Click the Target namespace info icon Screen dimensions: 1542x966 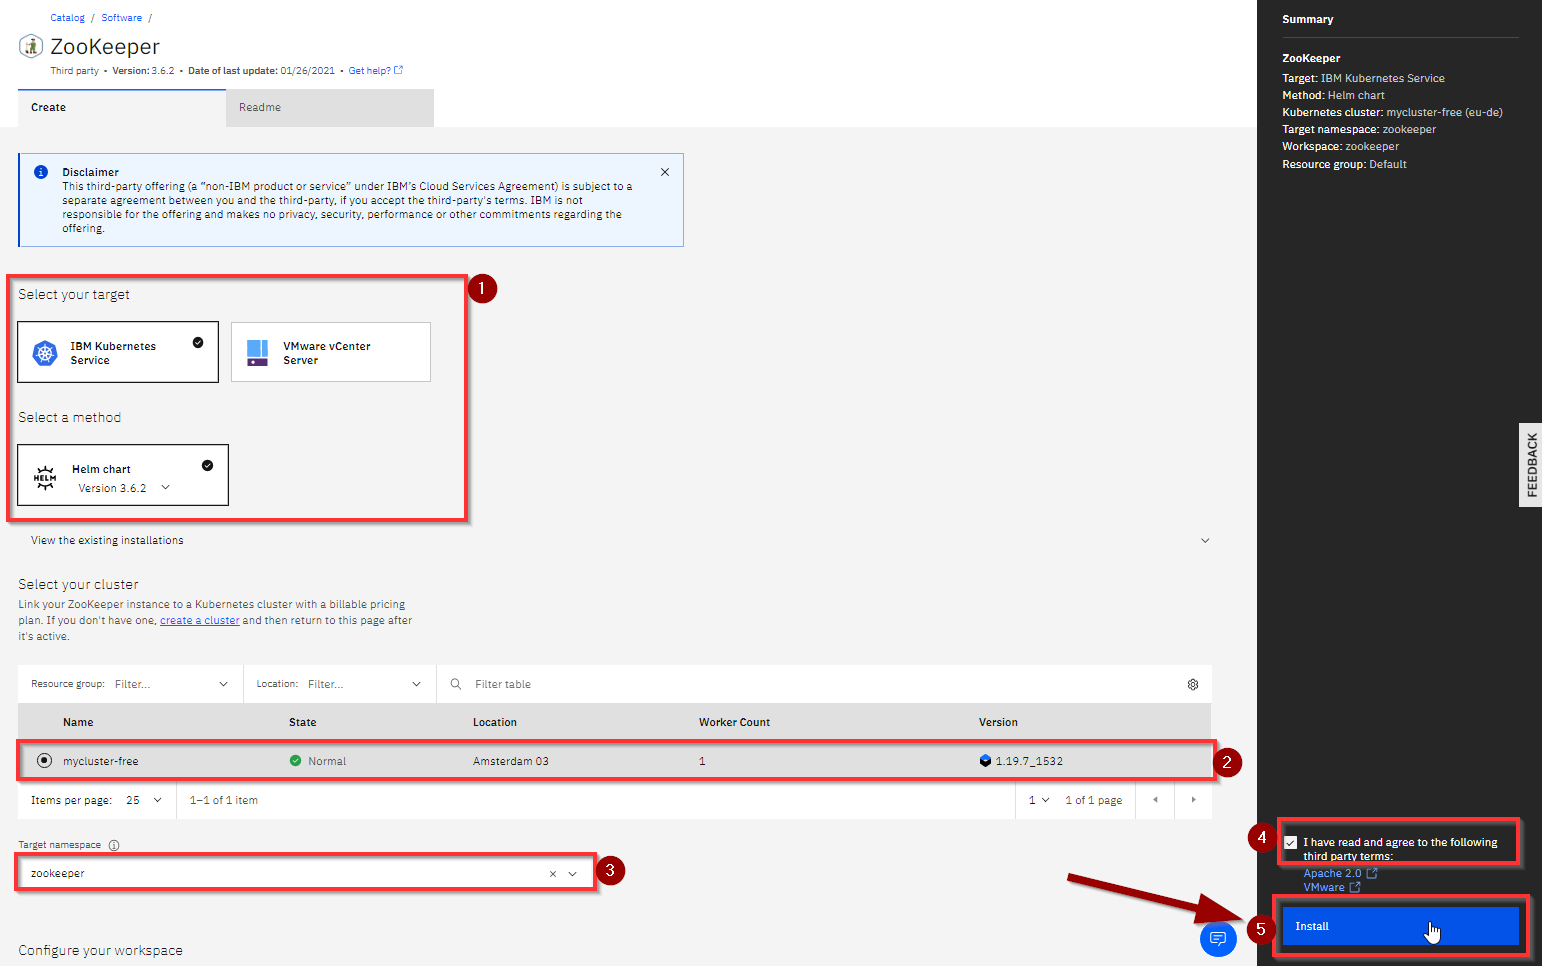point(114,845)
